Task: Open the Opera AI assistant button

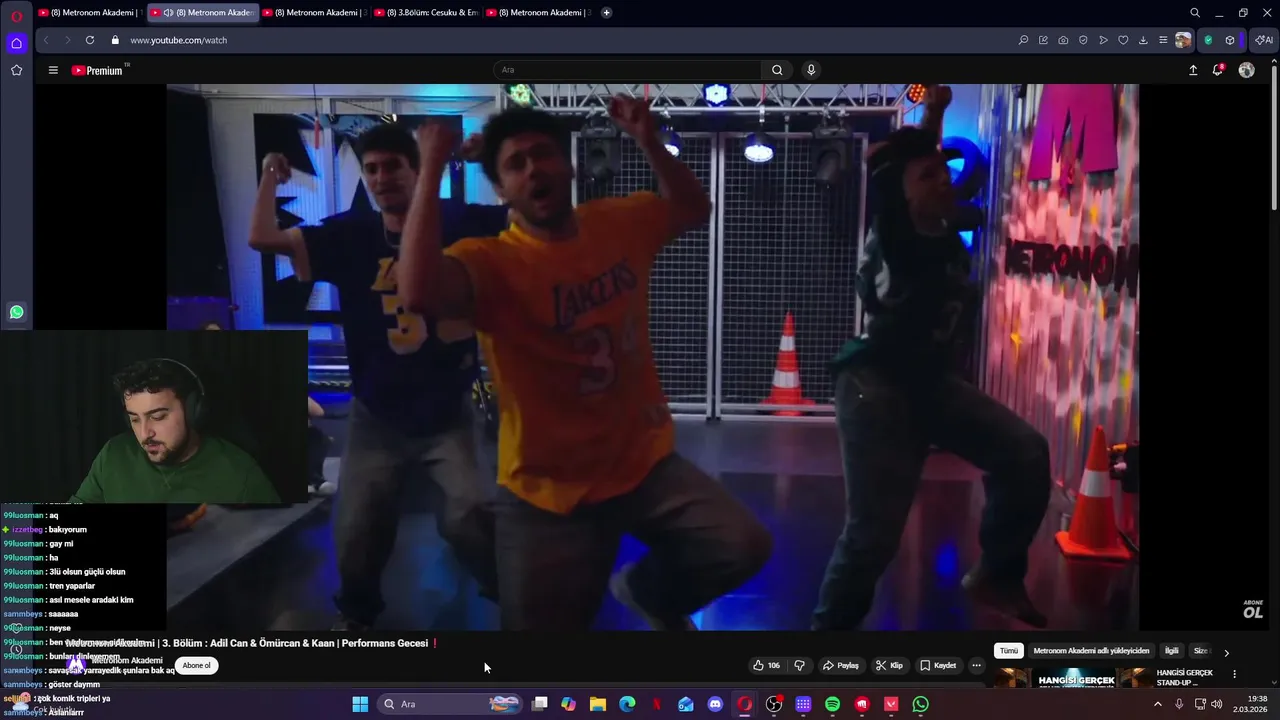Action: pyautogui.click(x=1264, y=40)
